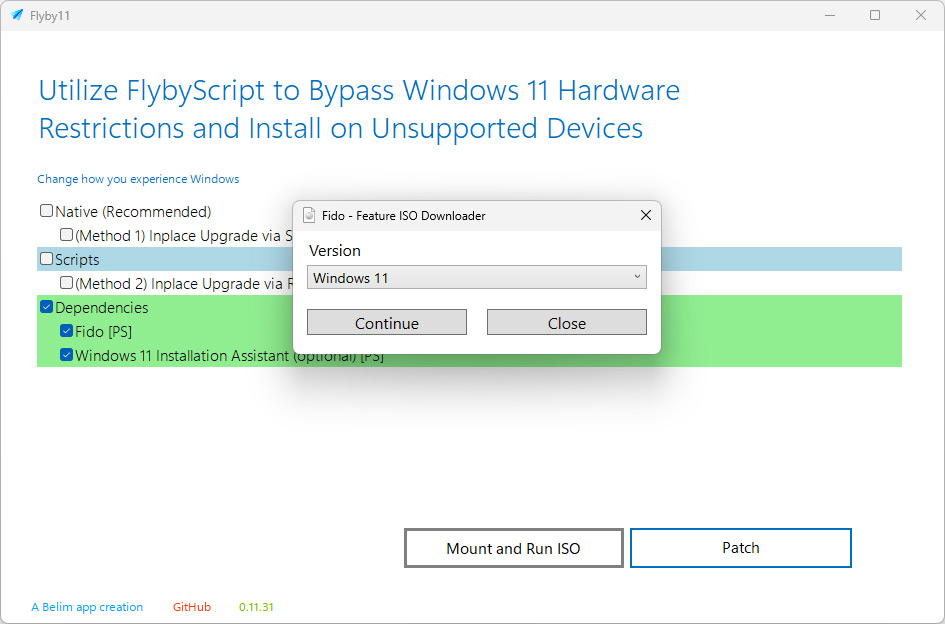Click the Patch button
945x624 pixels.
point(741,548)
